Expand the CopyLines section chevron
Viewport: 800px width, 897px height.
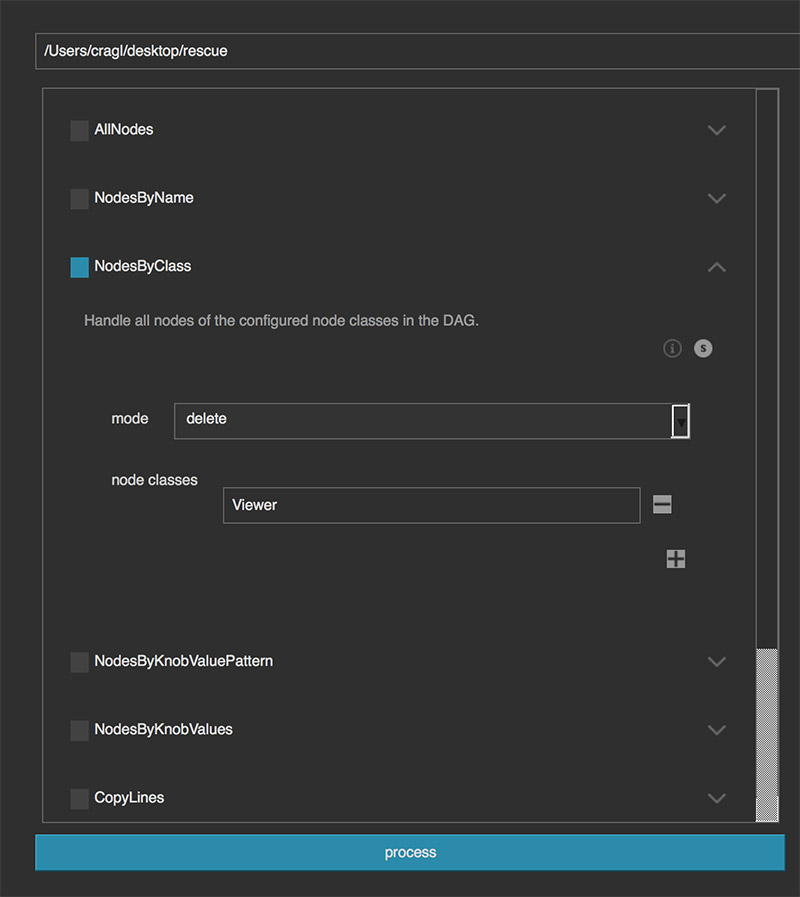click(x=716, y=798)
